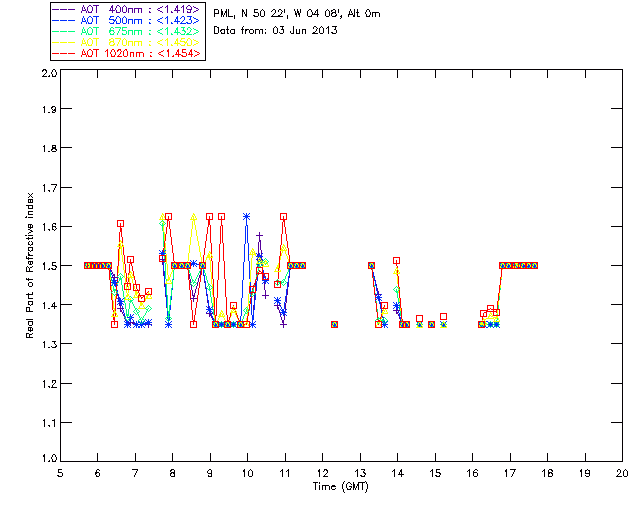Click the AOT 675nm green legend entry

coord(127,31)
